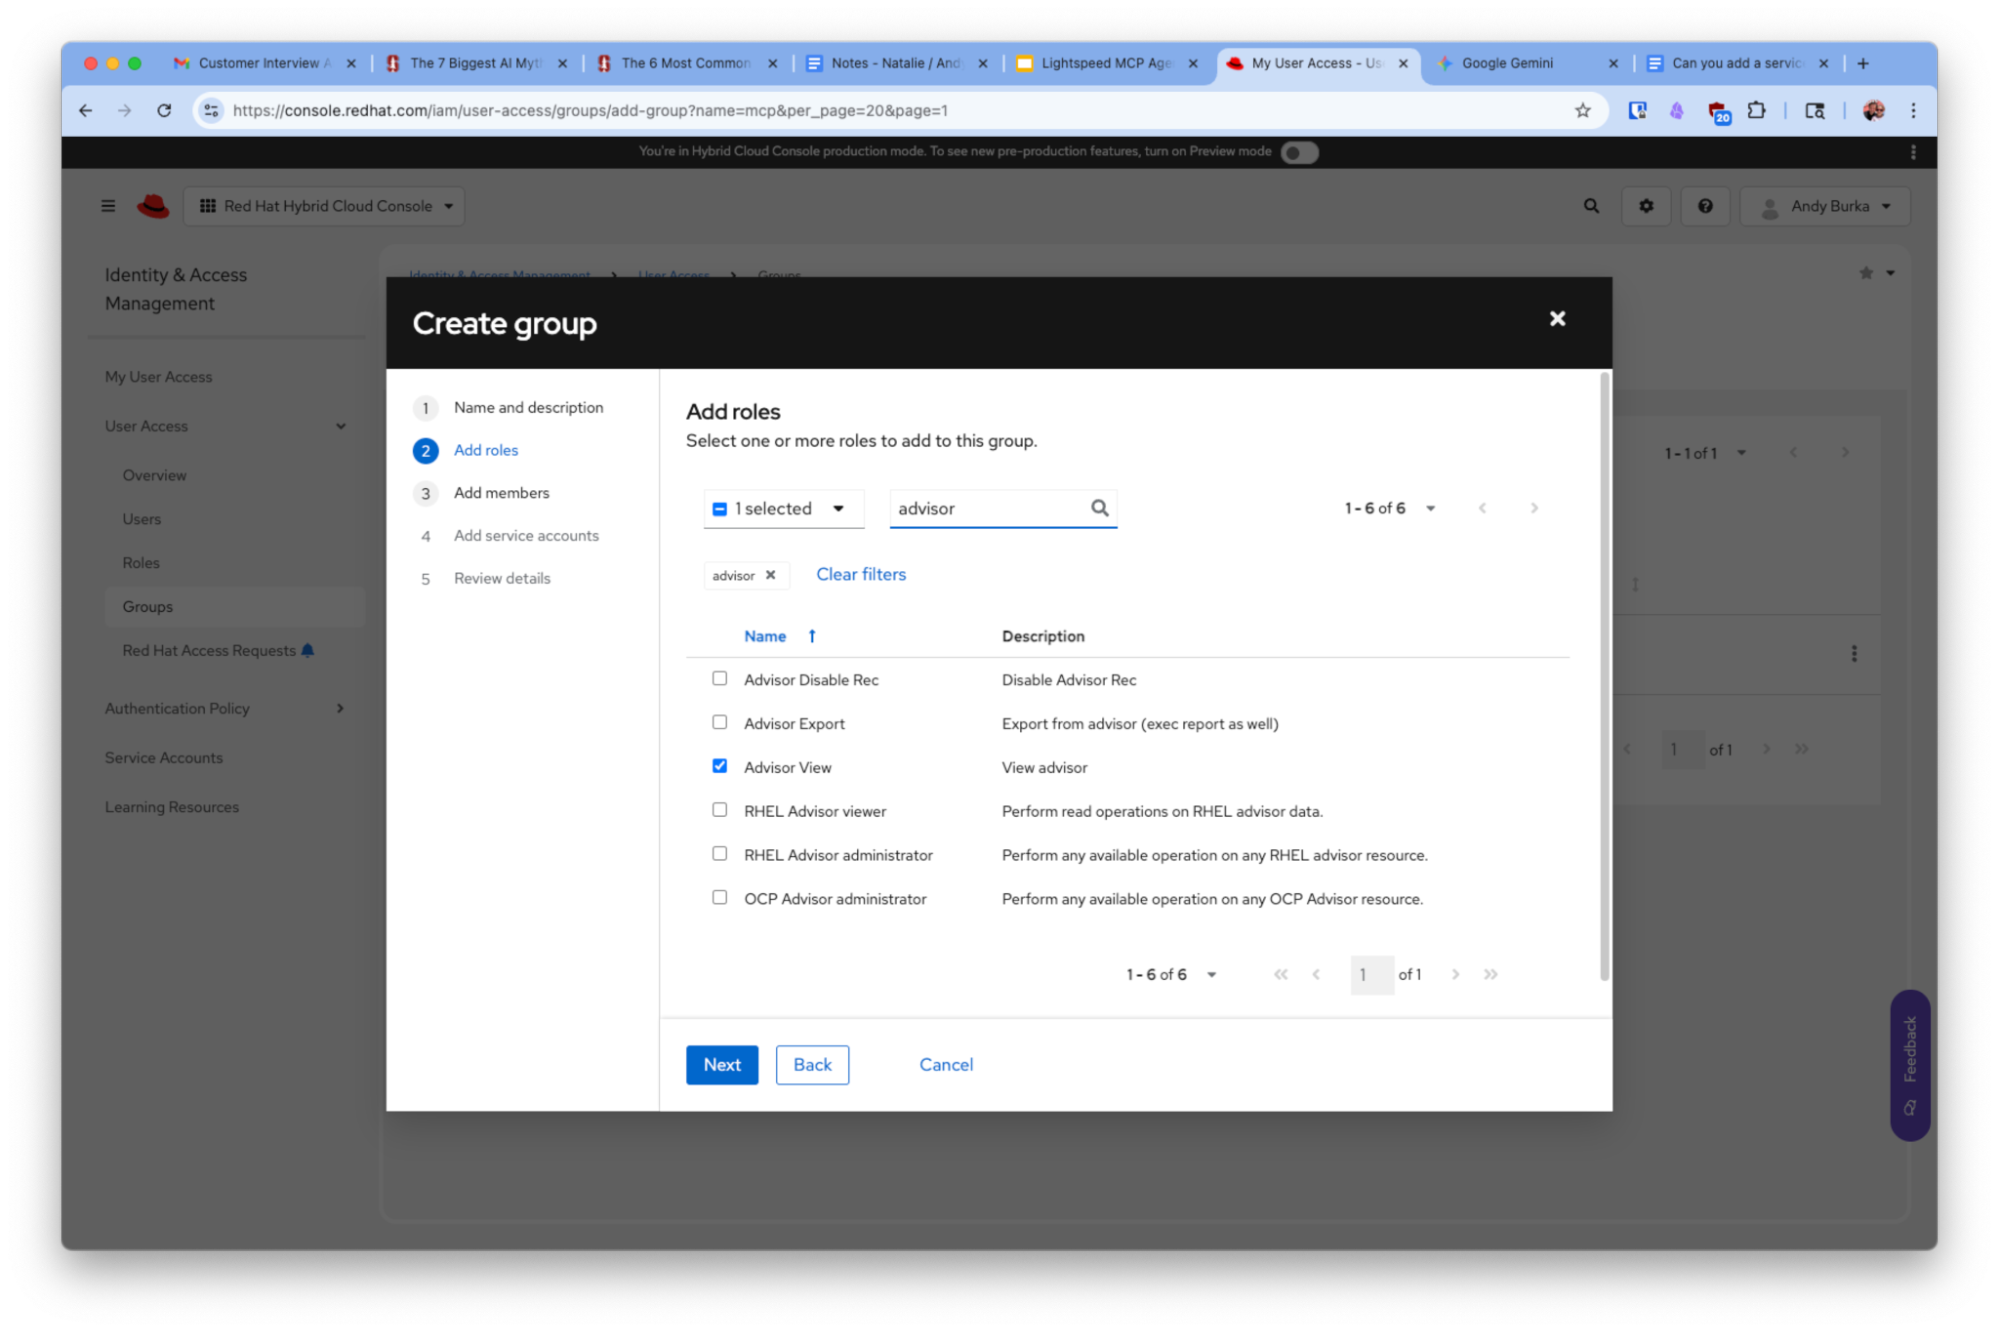Click the search magnifier in role filter
The height and width of the screenshot is (1332, 1999).
1099,508
